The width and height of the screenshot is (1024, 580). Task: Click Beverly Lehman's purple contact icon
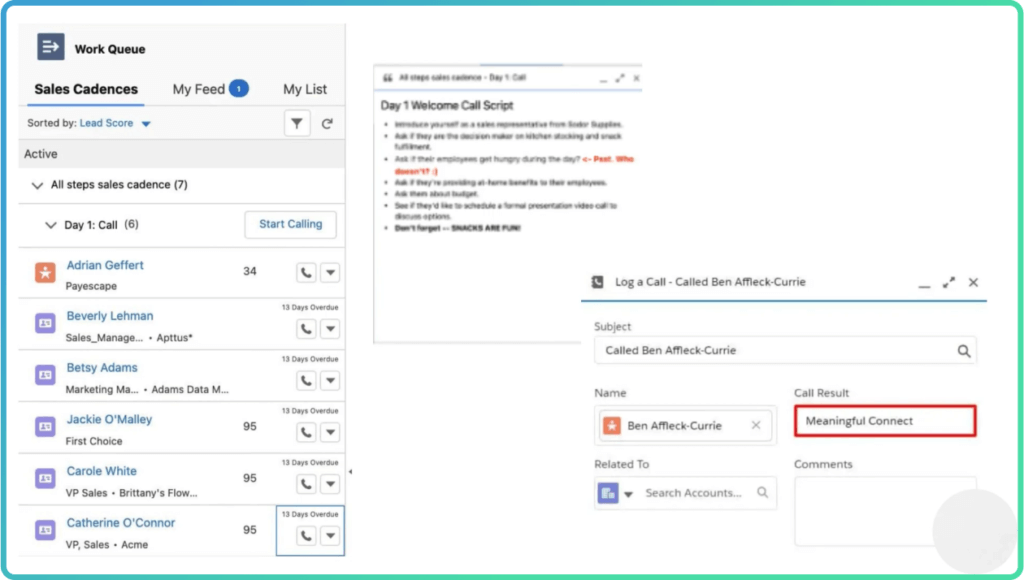[45, 323]
